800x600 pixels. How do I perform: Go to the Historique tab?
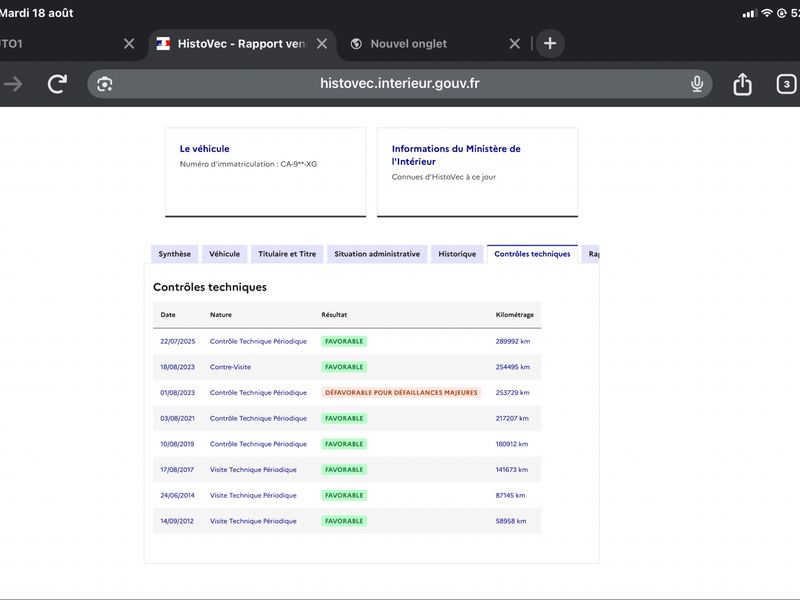[x=457, y=254]
